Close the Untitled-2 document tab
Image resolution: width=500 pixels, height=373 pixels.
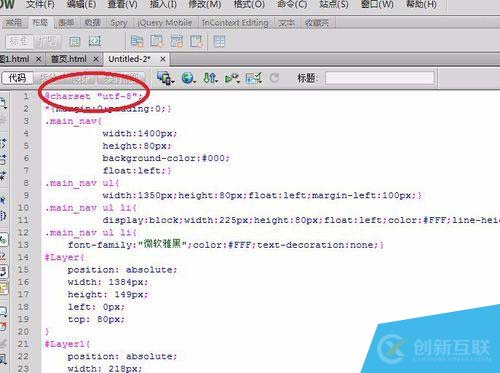tap(163, 59)
